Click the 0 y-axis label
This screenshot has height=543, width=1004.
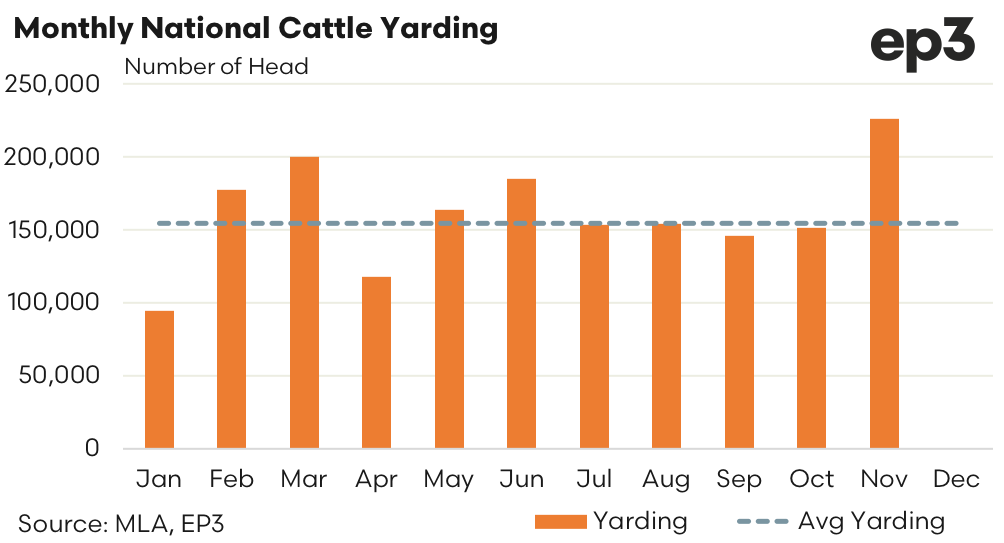click(91, 449)
